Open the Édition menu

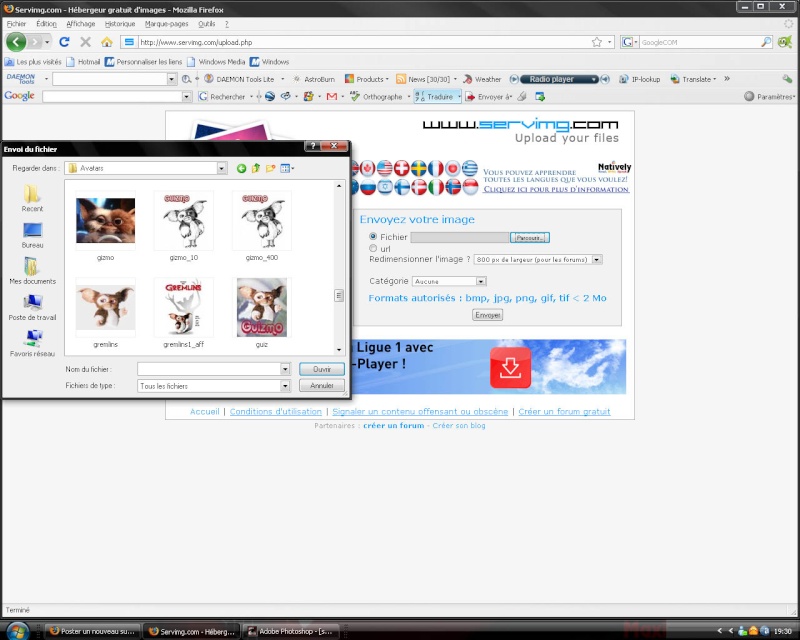coord(46,24)
